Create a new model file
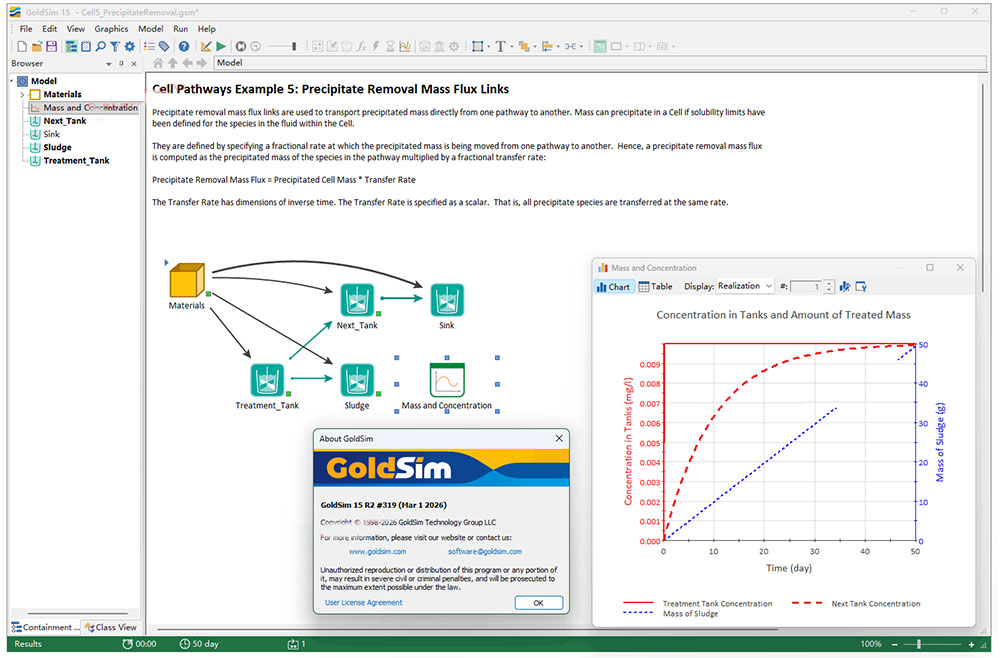This screenshot has height=658, width=1000. click(22, 46)
